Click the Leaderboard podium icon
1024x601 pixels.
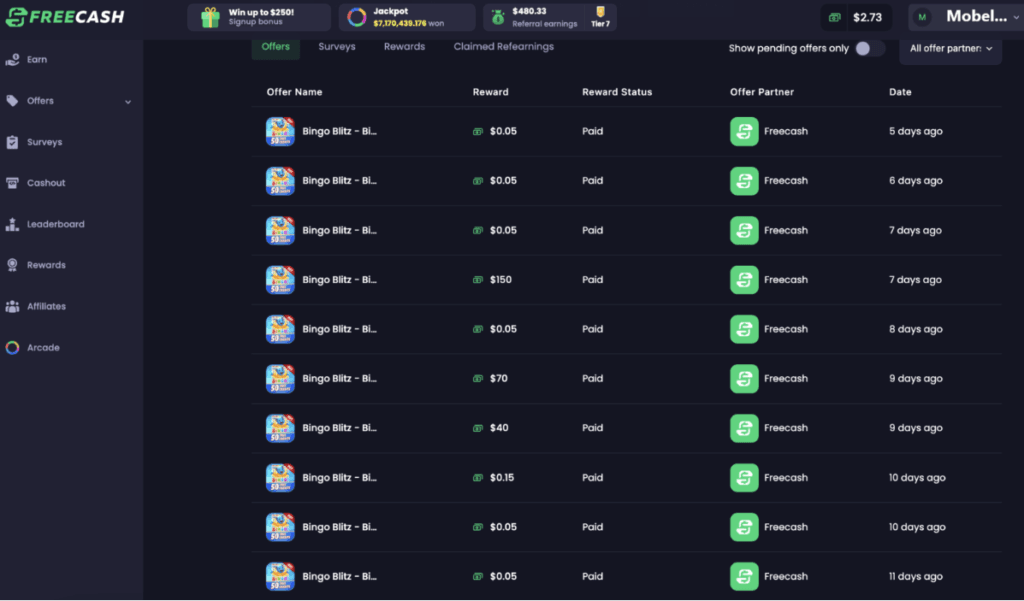click(x=12, y=224)
